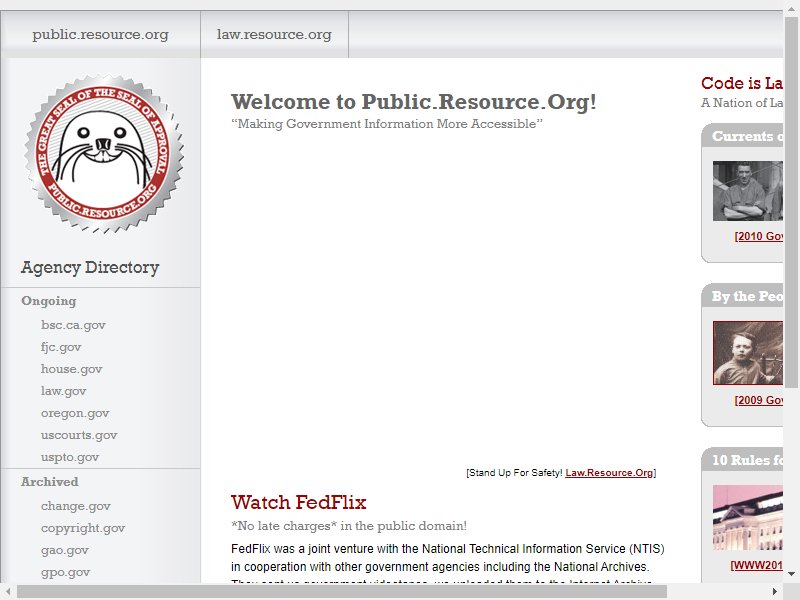800x600 pixels.
Task: Switch to the law.resource.org tab
Action: pyautogui.click(x=274, y=35)
